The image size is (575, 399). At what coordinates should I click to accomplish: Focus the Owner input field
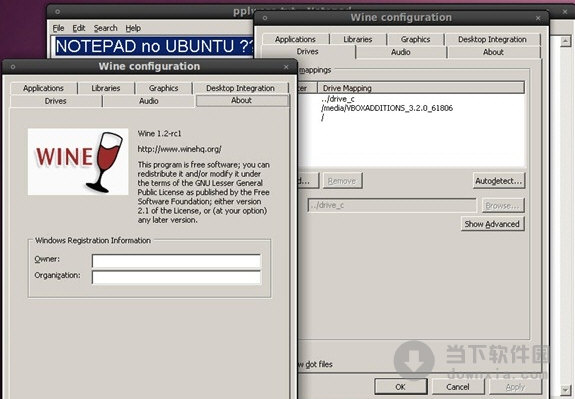click(x=176, y=261)
